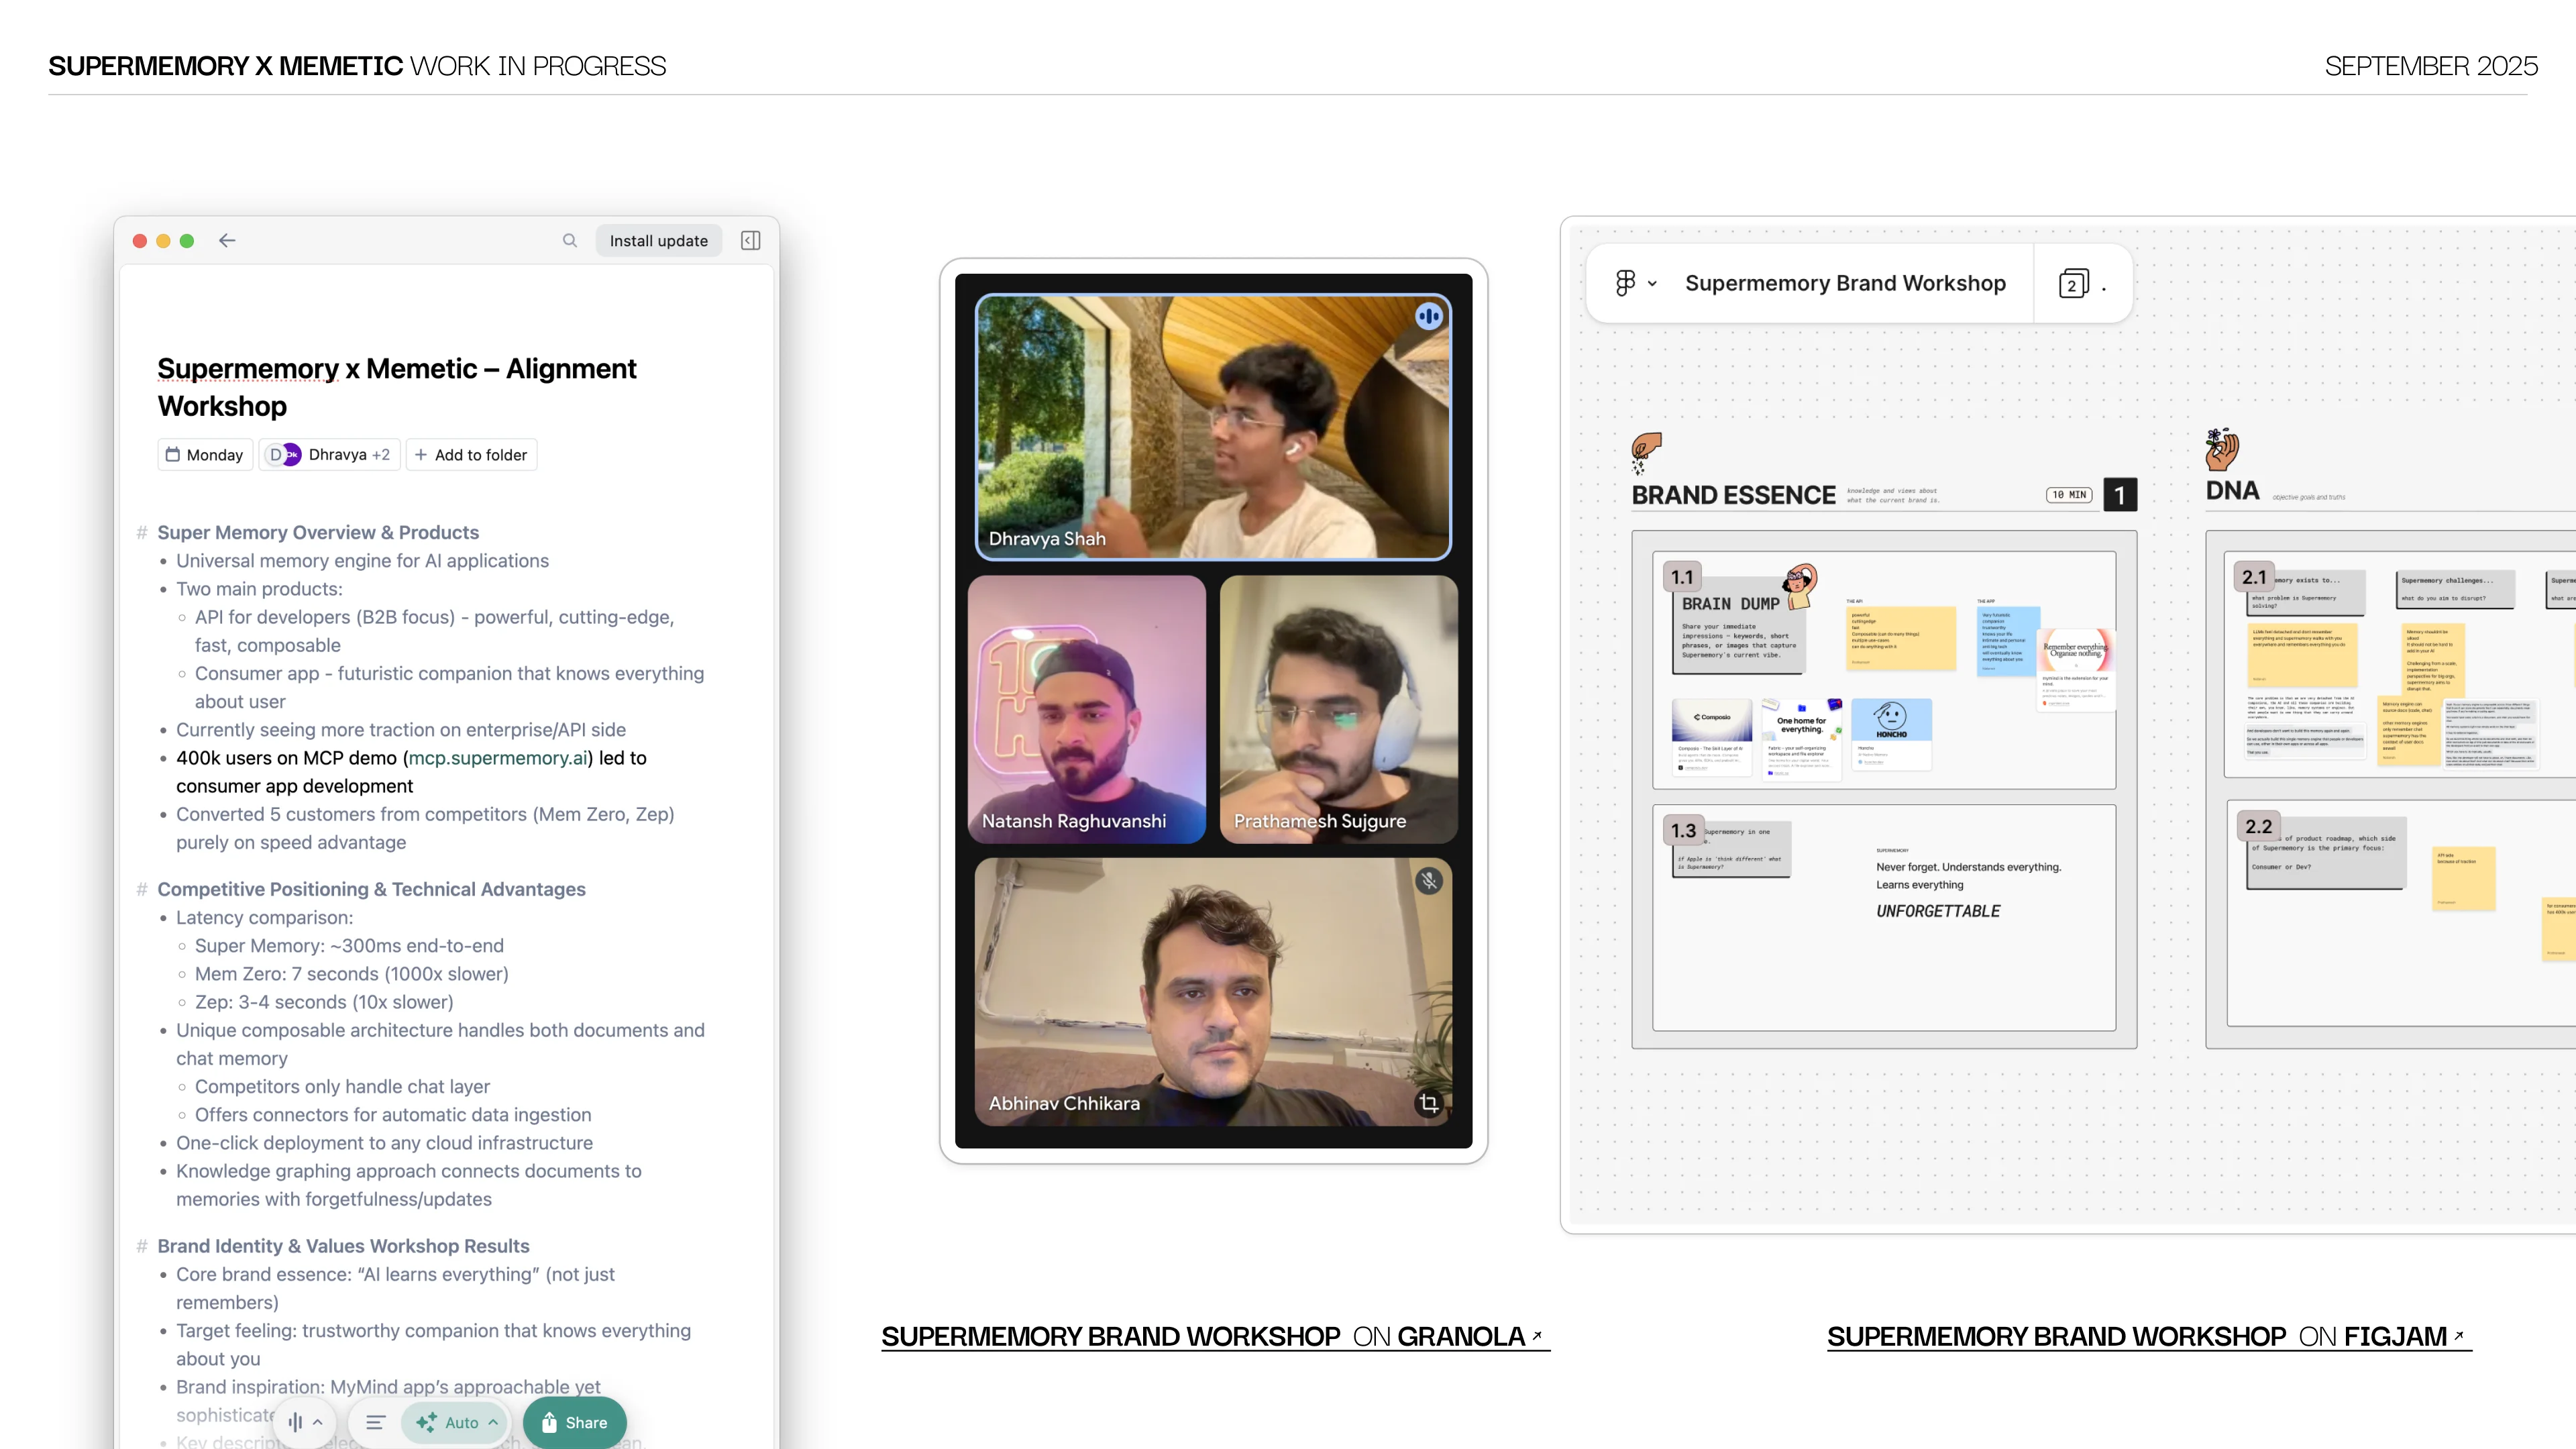Click the back arrow in Granola window
This screenshot has width=2576, height=1449.
tap(227, 240)
